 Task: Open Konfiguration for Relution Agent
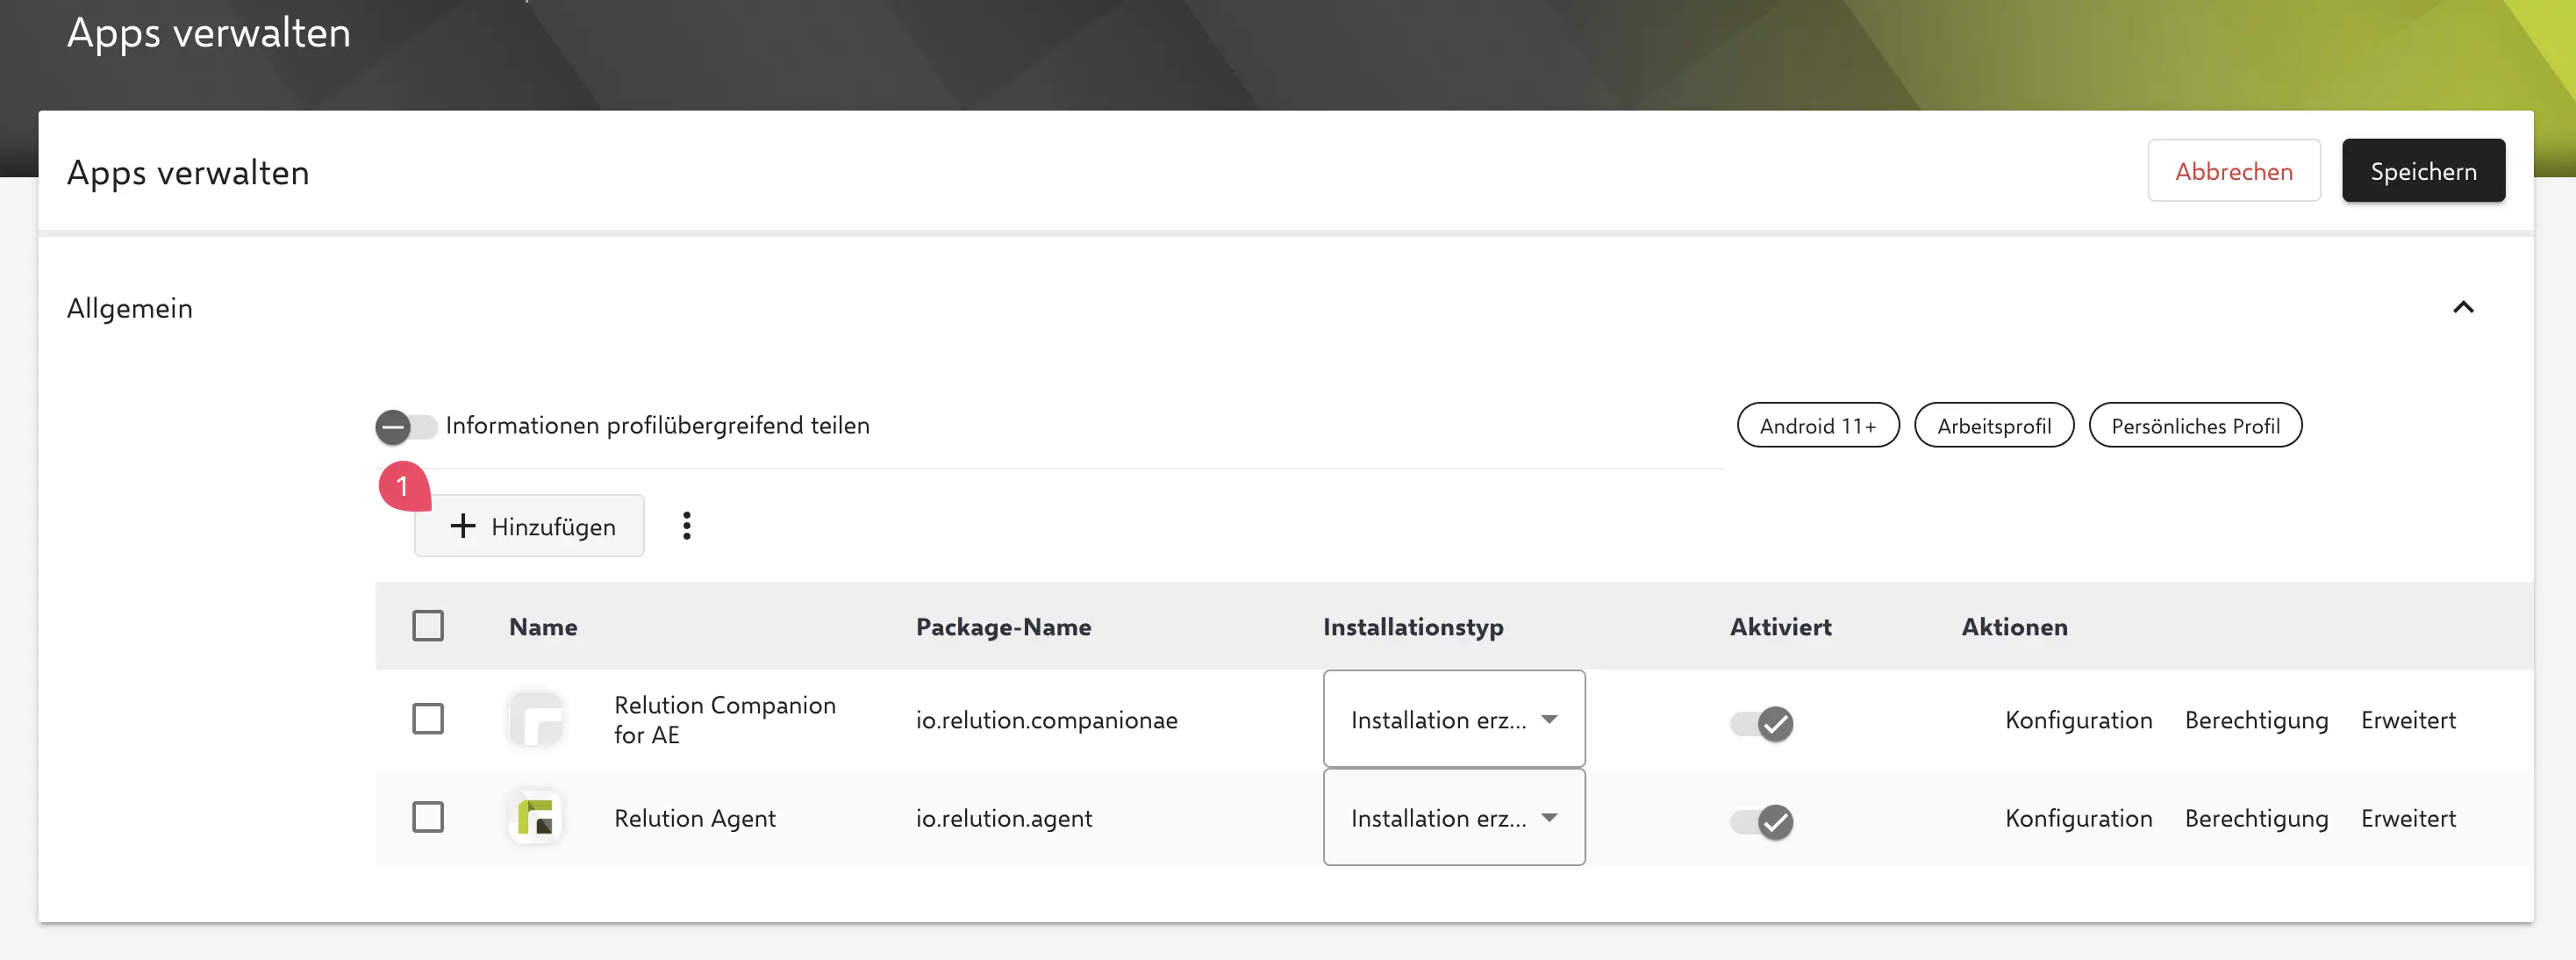coord(2078,817)
